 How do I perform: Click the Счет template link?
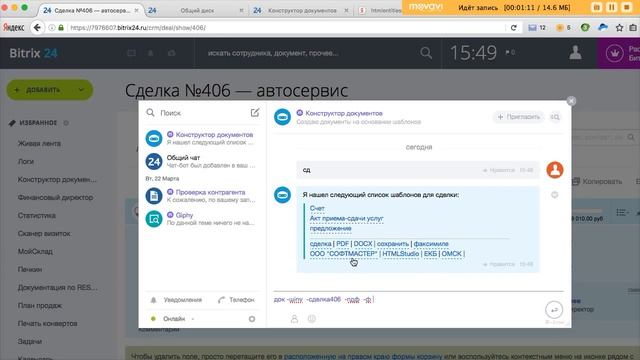coord(317,209)
